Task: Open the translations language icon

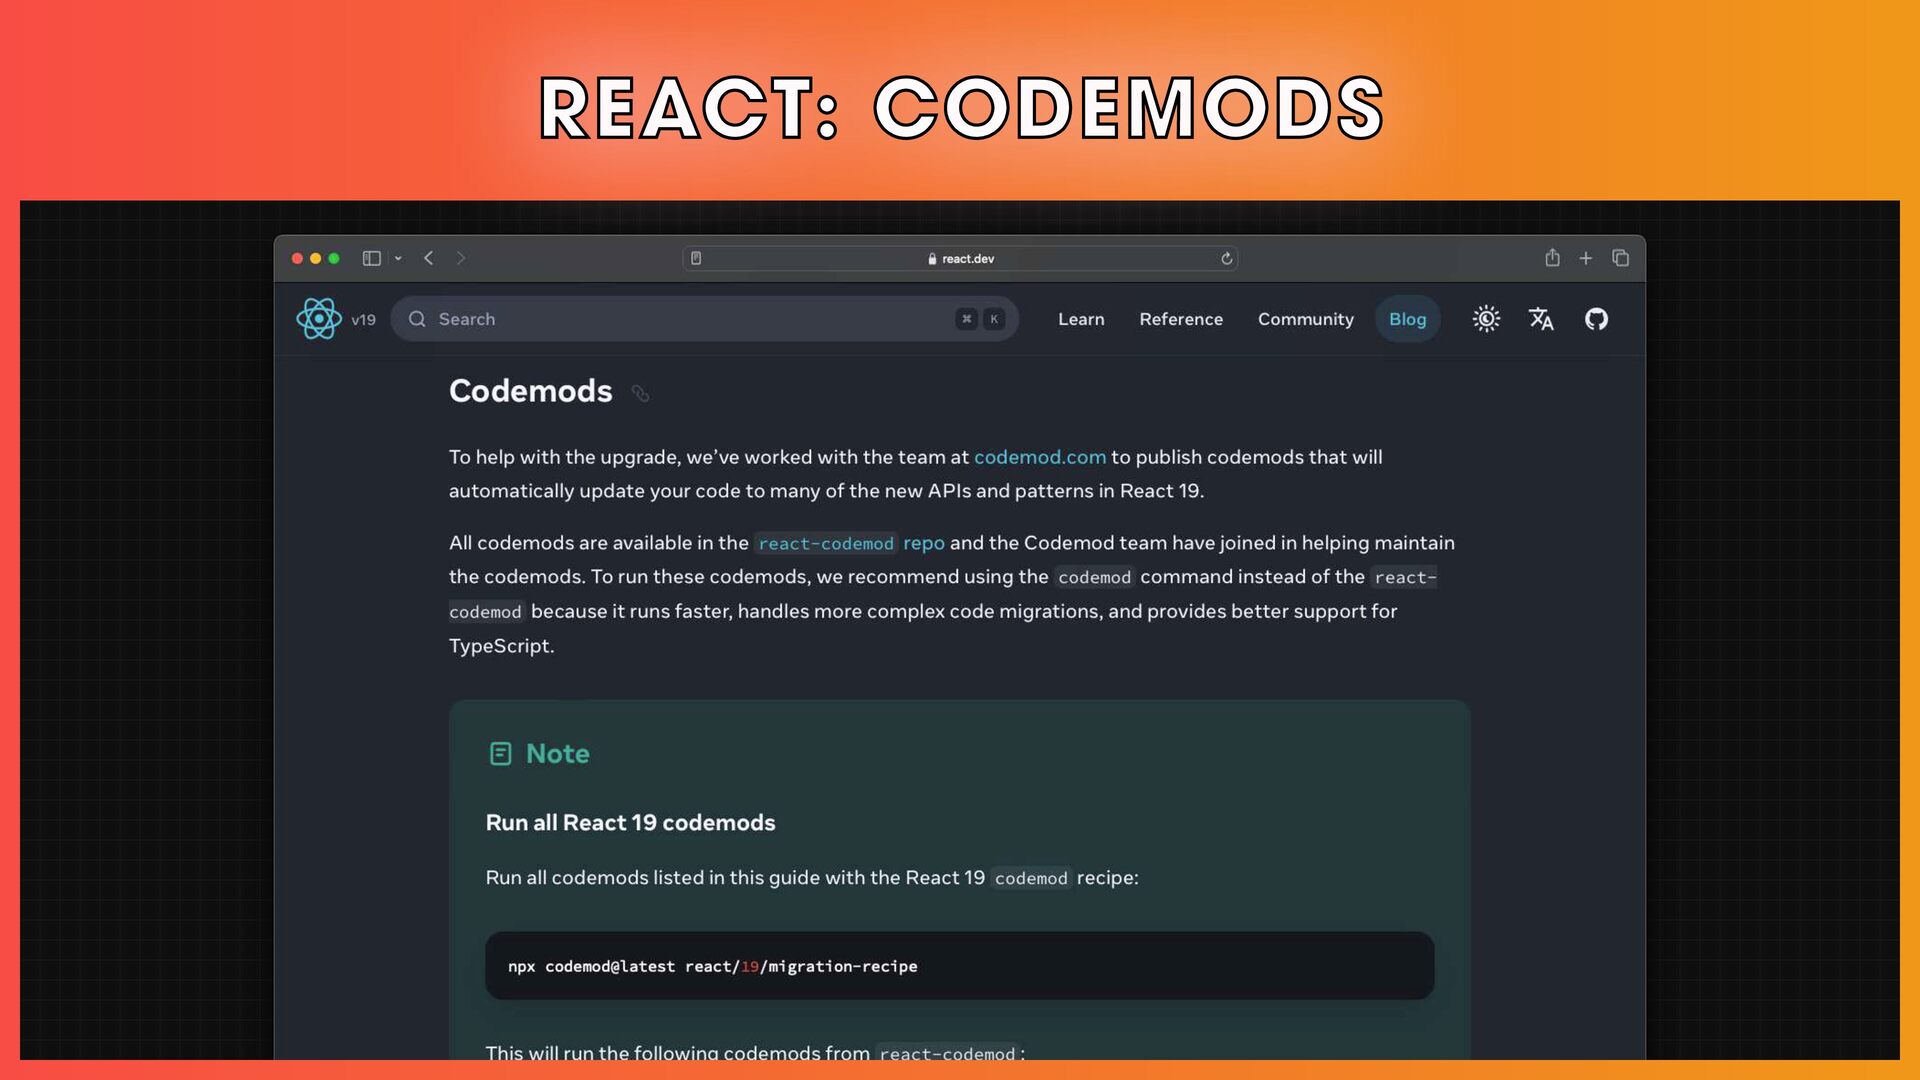Action: [x=1541, y=319]
